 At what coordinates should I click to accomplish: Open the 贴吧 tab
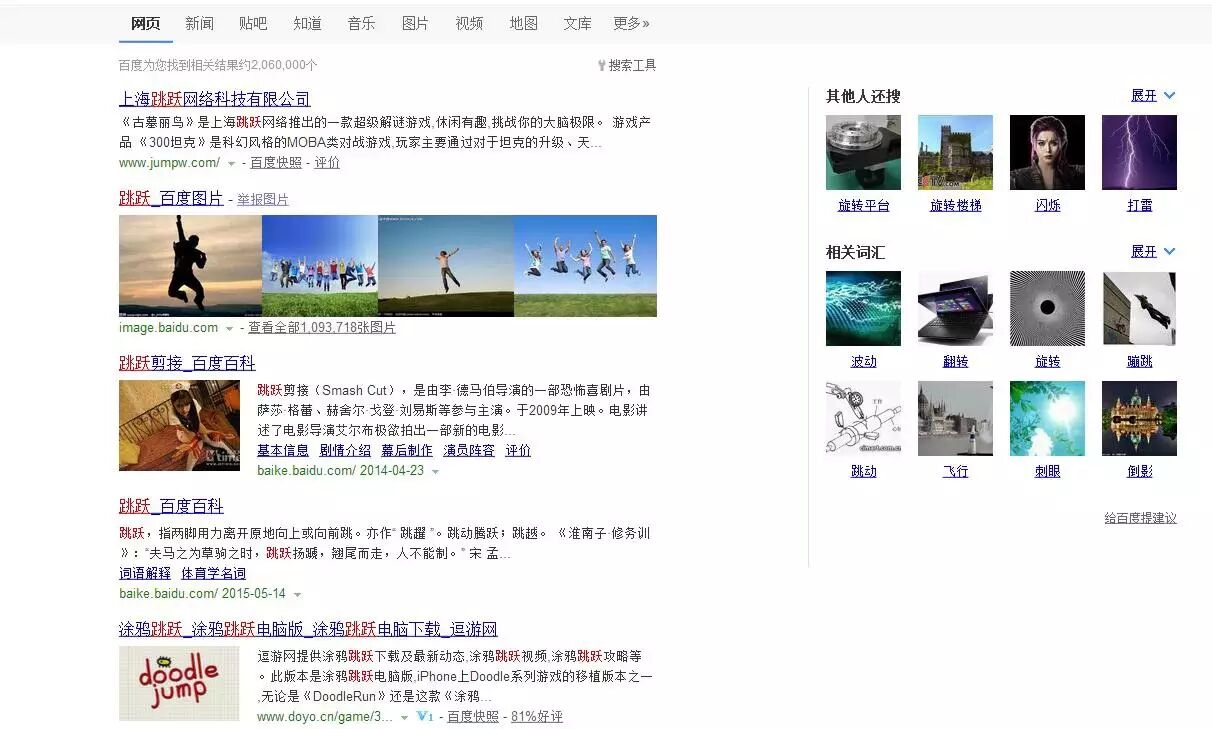pyautogui.click(x=253, y=23)
